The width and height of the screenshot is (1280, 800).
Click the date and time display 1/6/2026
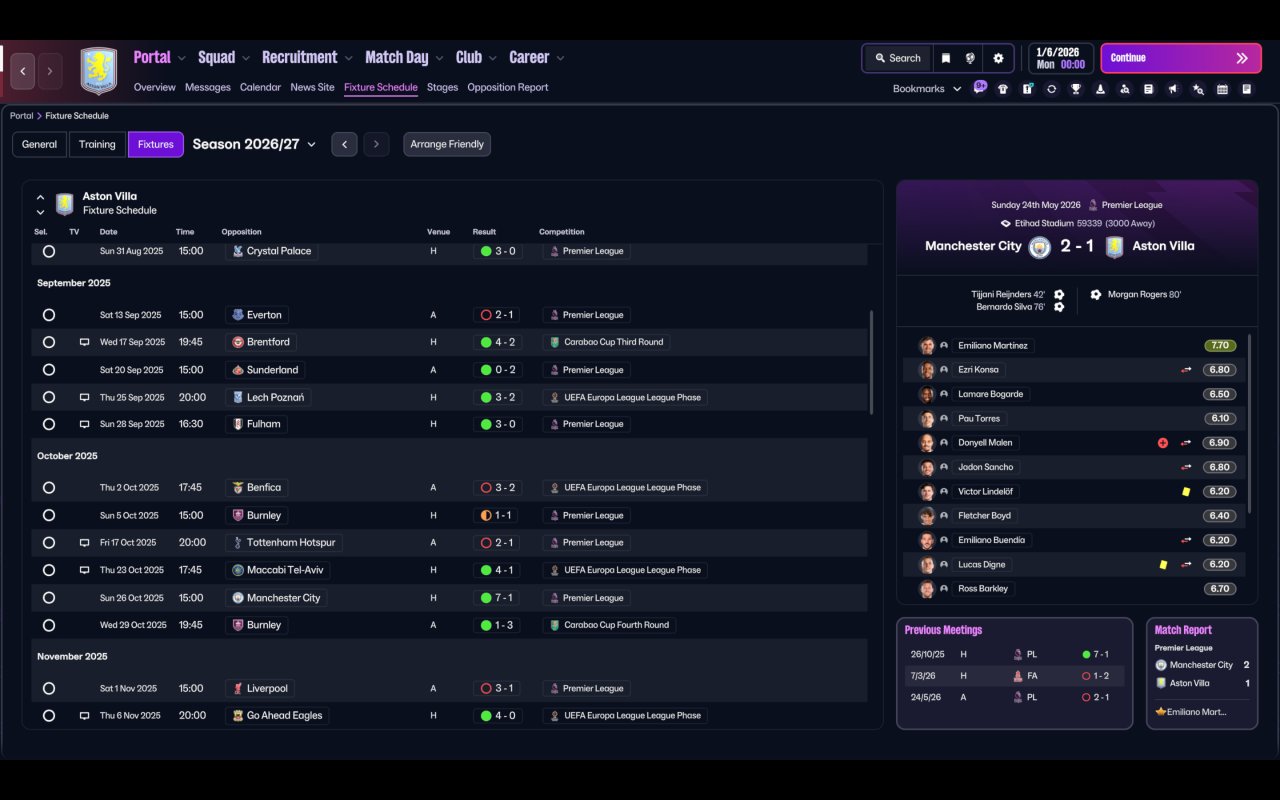click(x=1060, y=58)
